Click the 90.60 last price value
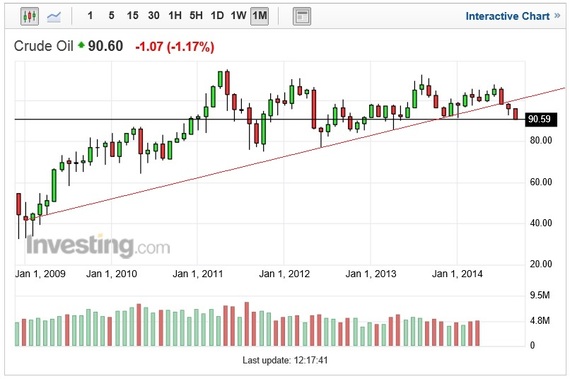The height and width of the screenshot is (379, 570). tap(105, 46)
